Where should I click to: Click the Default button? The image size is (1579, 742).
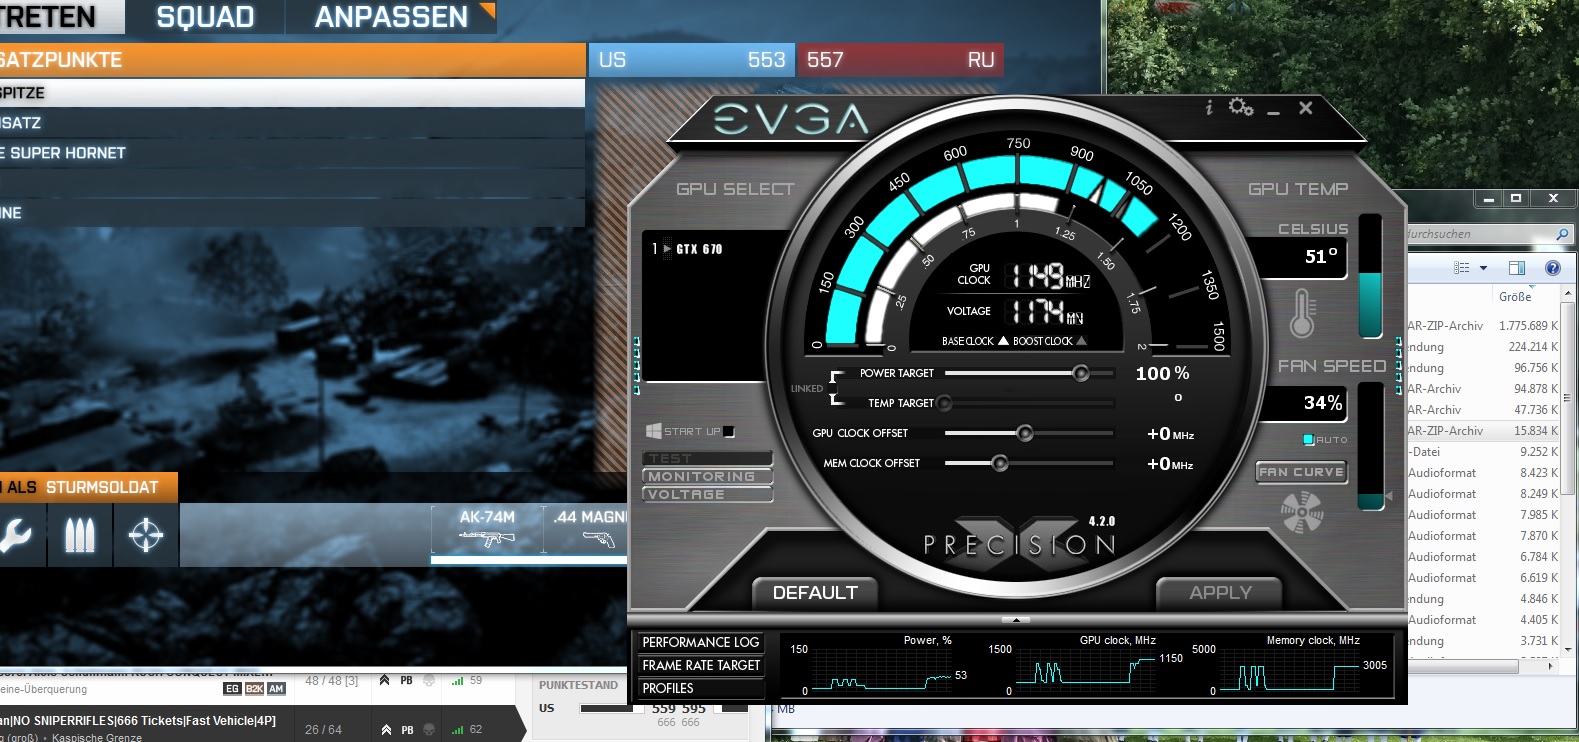point(815,593)
